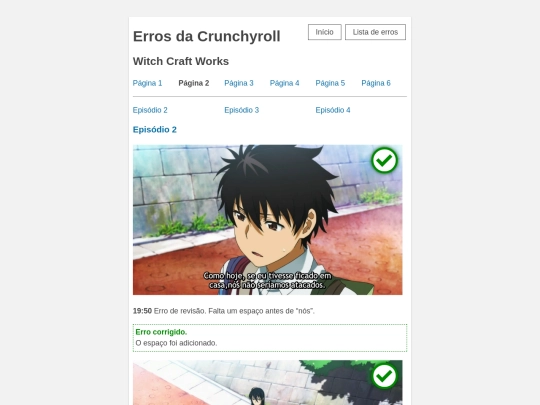Click the bold Episódio 2 heading link
Image resolution: width=540 pixels, height=405 pixels.
[155, 129]
